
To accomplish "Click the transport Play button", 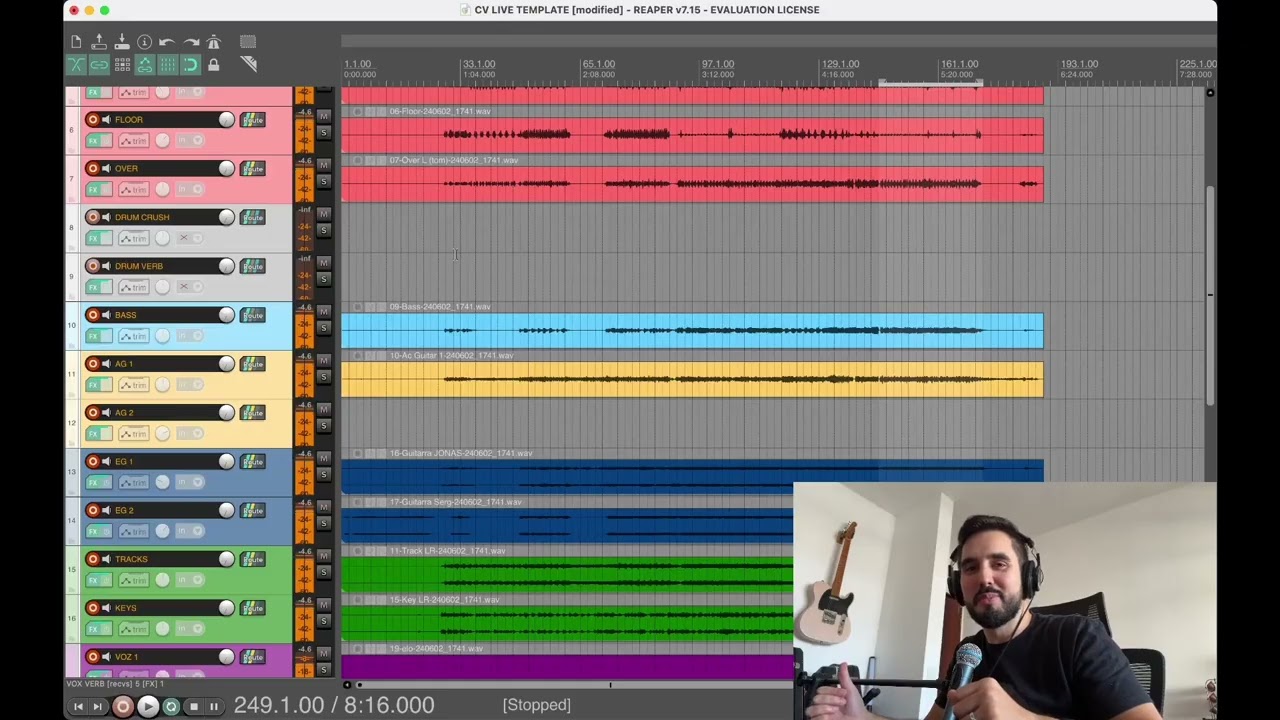I will coord(147,706).
